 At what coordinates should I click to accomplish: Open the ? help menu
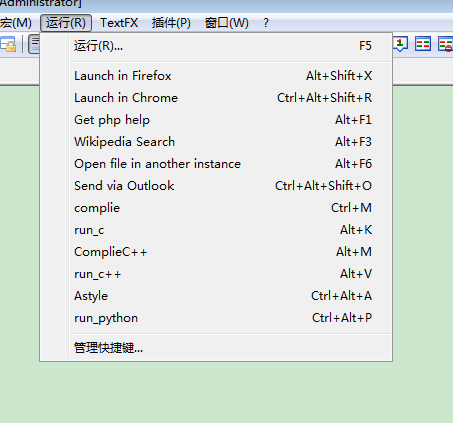pos(266,23)
